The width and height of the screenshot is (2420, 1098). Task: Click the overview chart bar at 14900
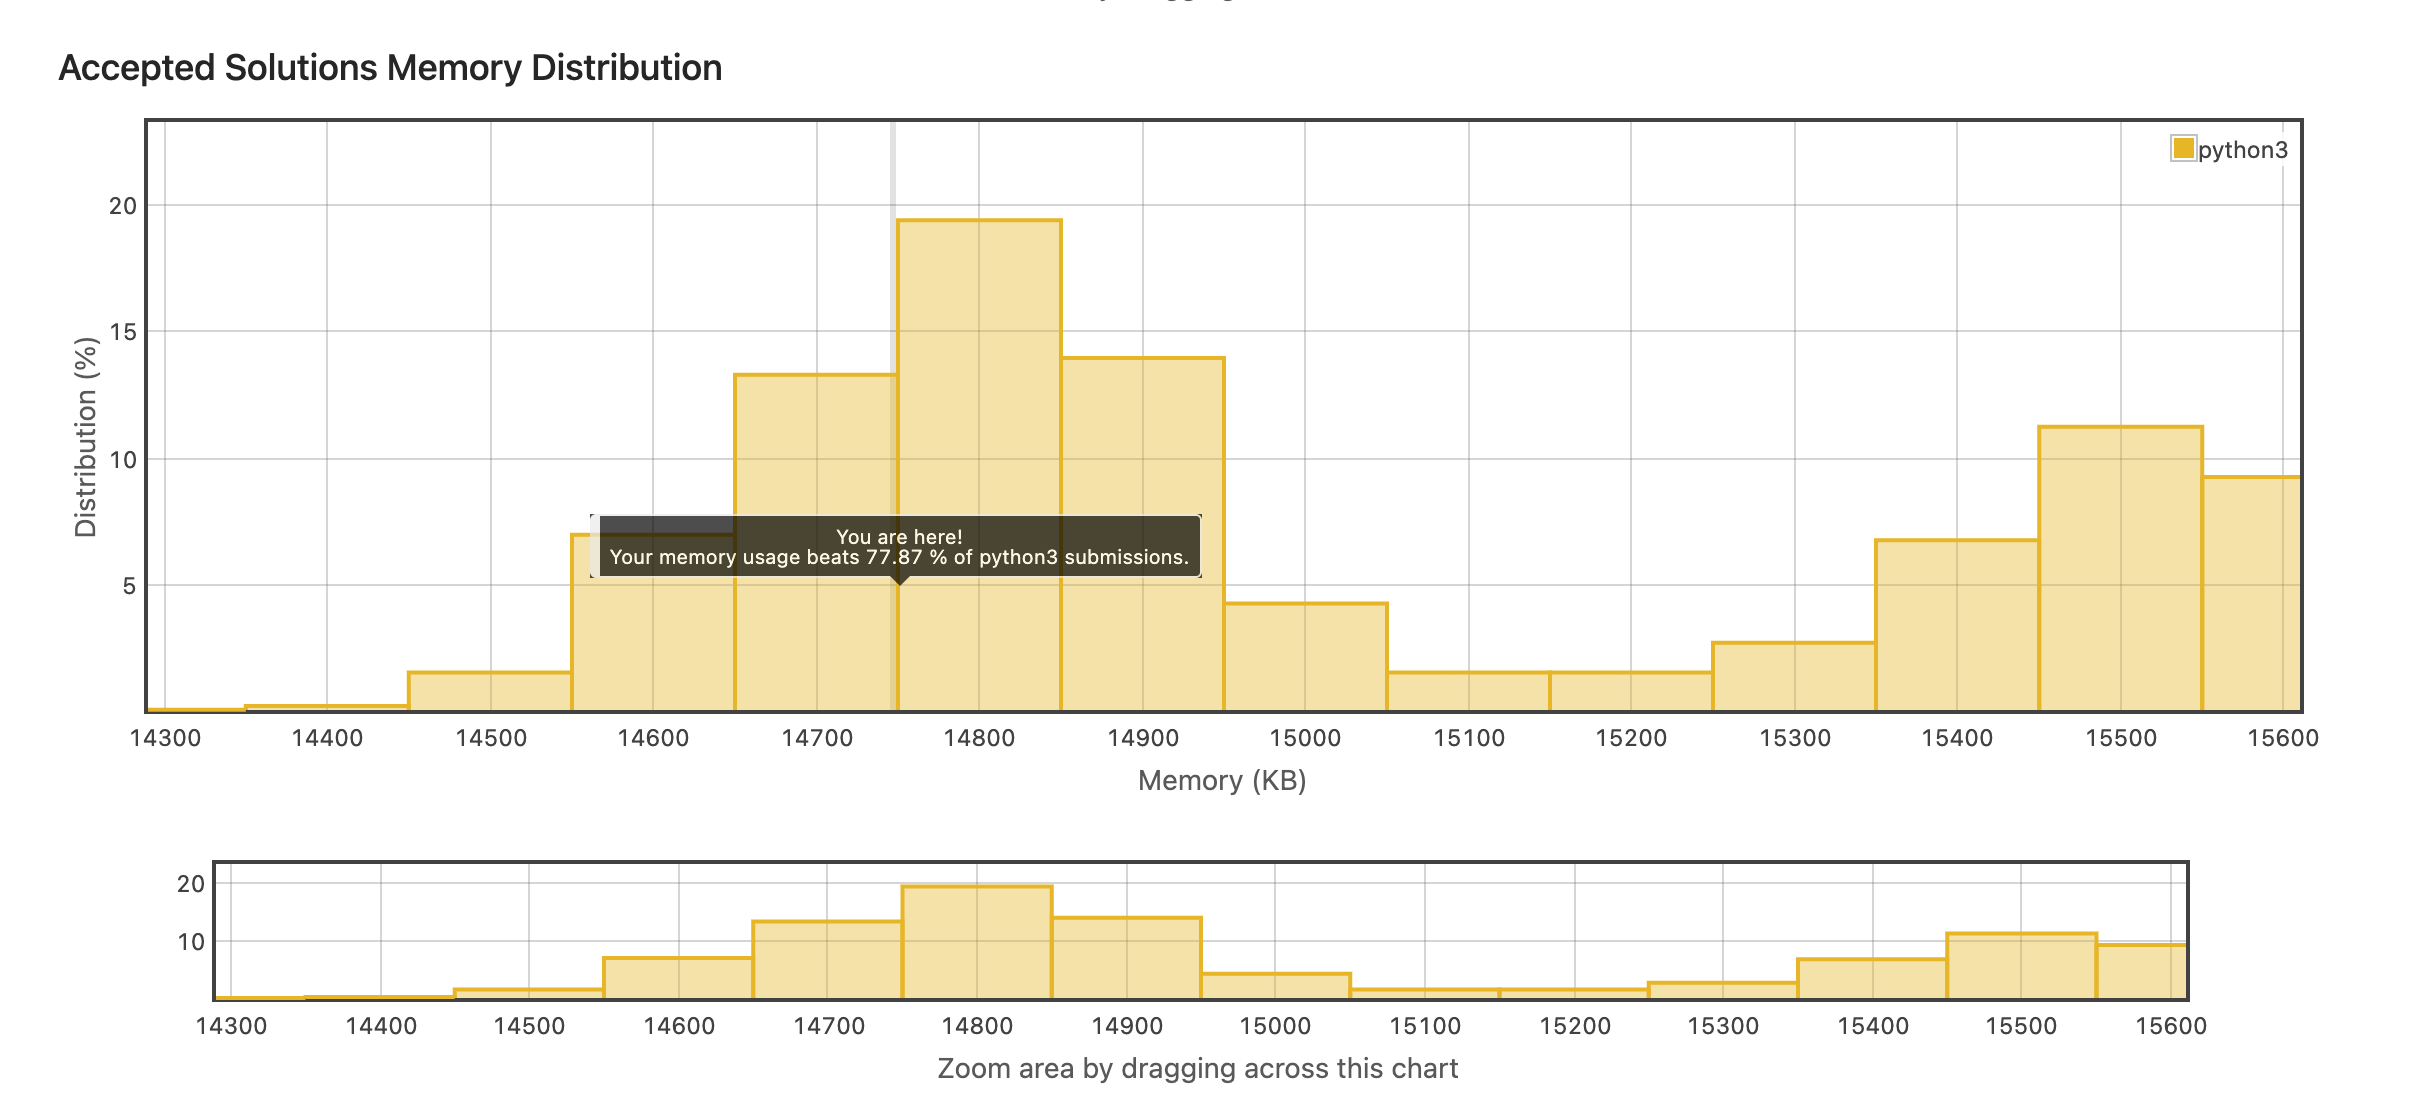pos(1126,957)
